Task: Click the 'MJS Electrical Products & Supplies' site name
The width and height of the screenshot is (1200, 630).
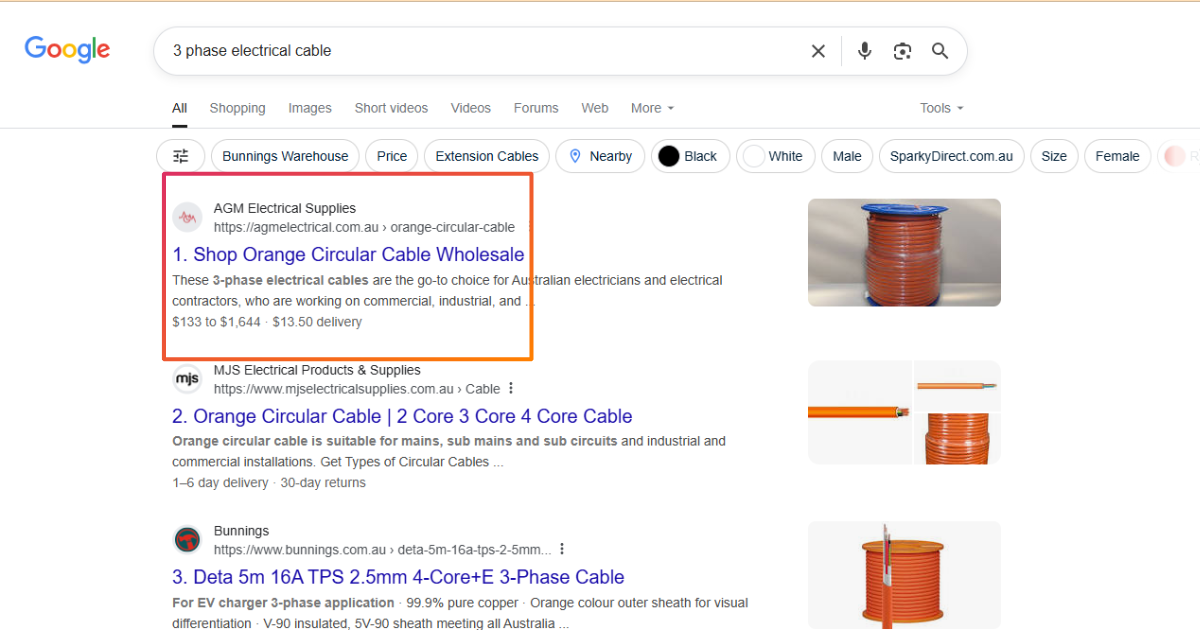Action: click(x=317, y=369)
